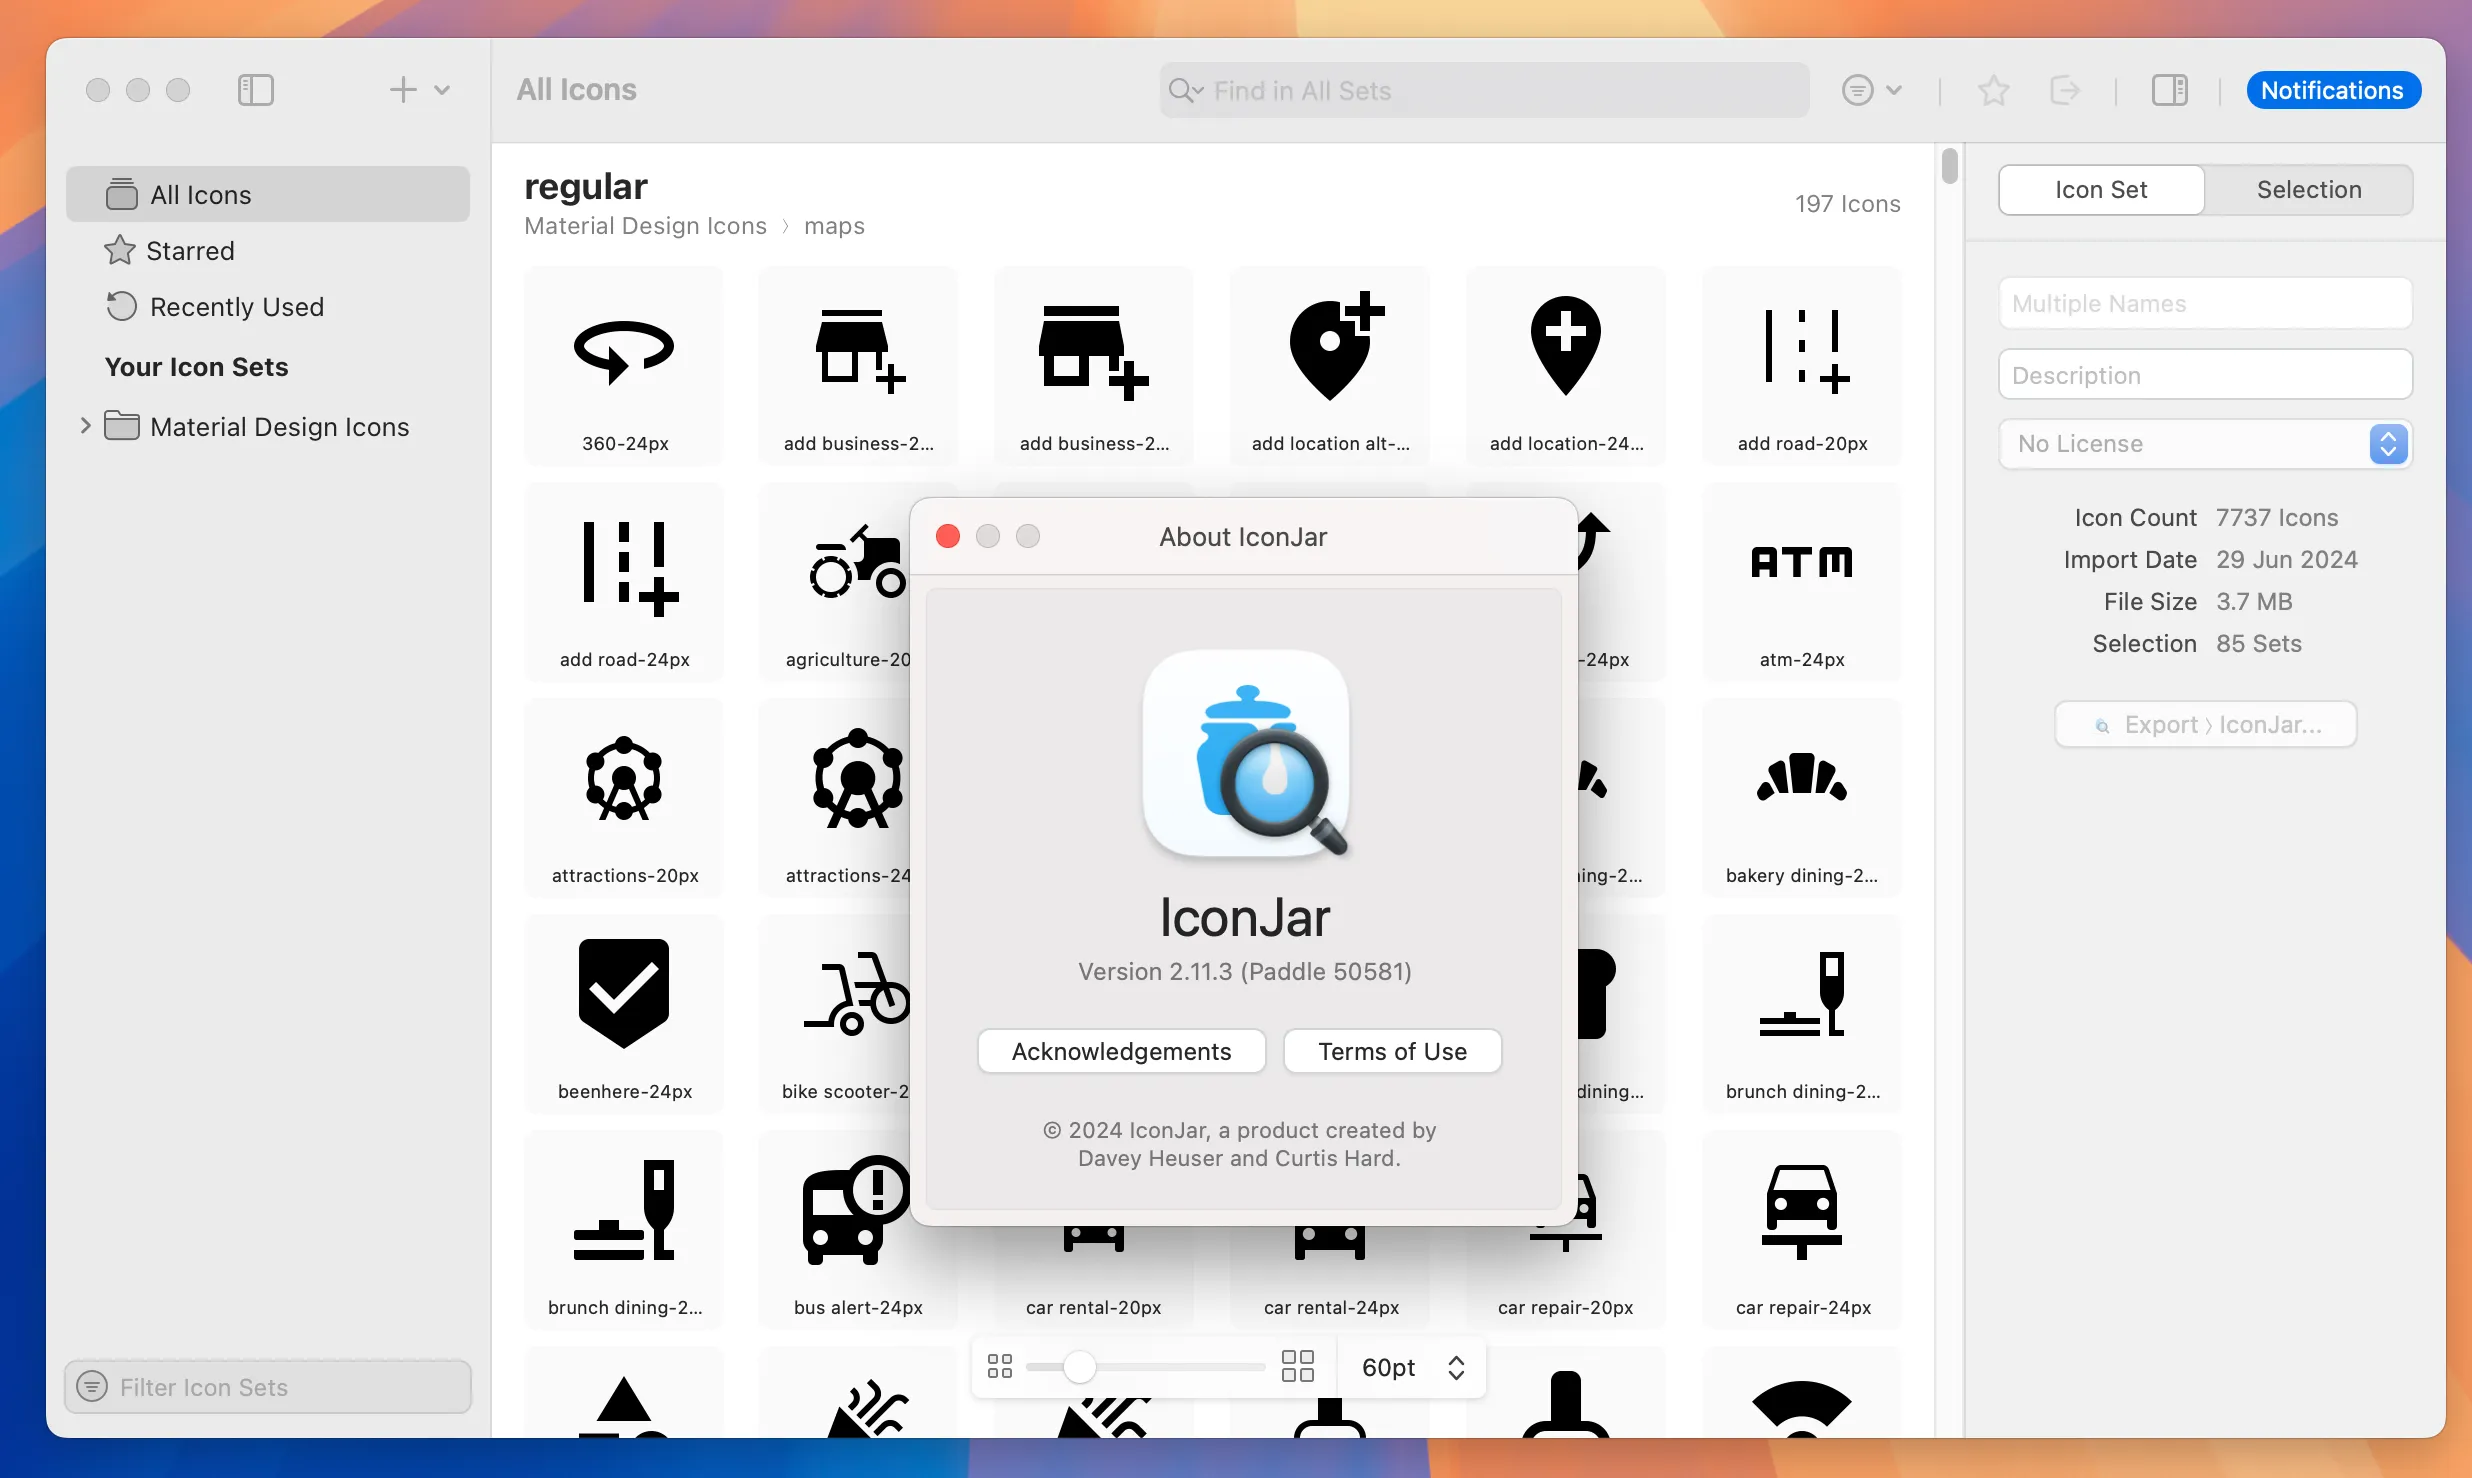Select the add location alt icon
This screenshot has height=1478, width=2472.
[x=1330, y=366]
